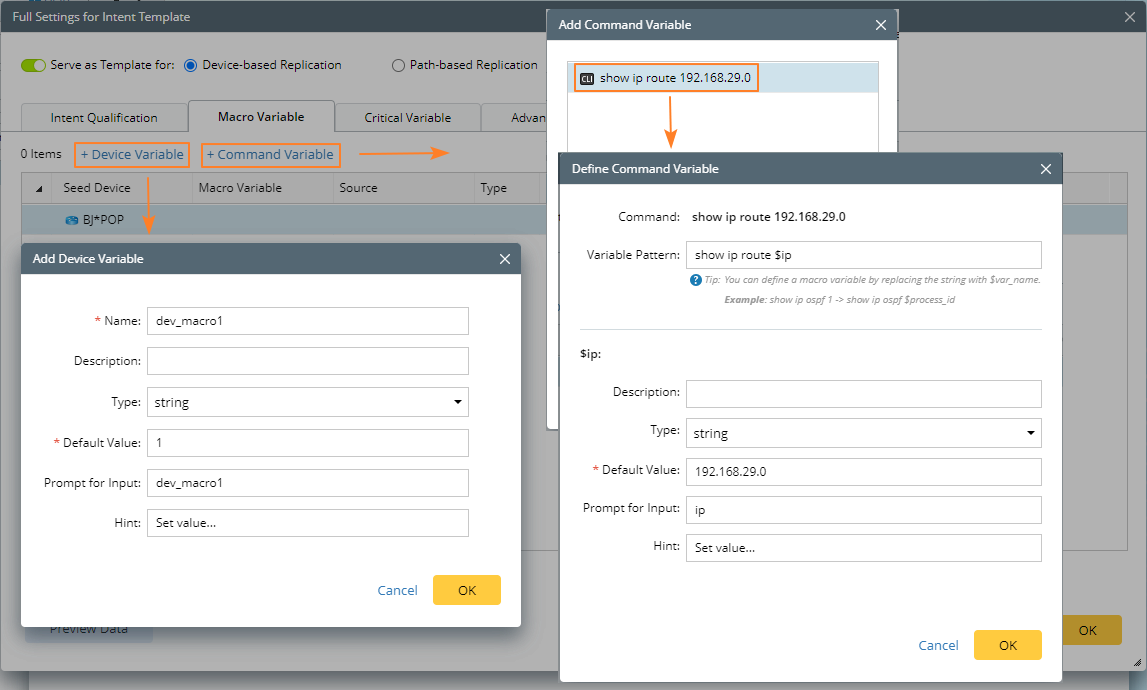The width and height of the screenshot is (1147, 690).
Task: Open Type dropdown in Add Device Variable
Action: [x=307, y=402]
